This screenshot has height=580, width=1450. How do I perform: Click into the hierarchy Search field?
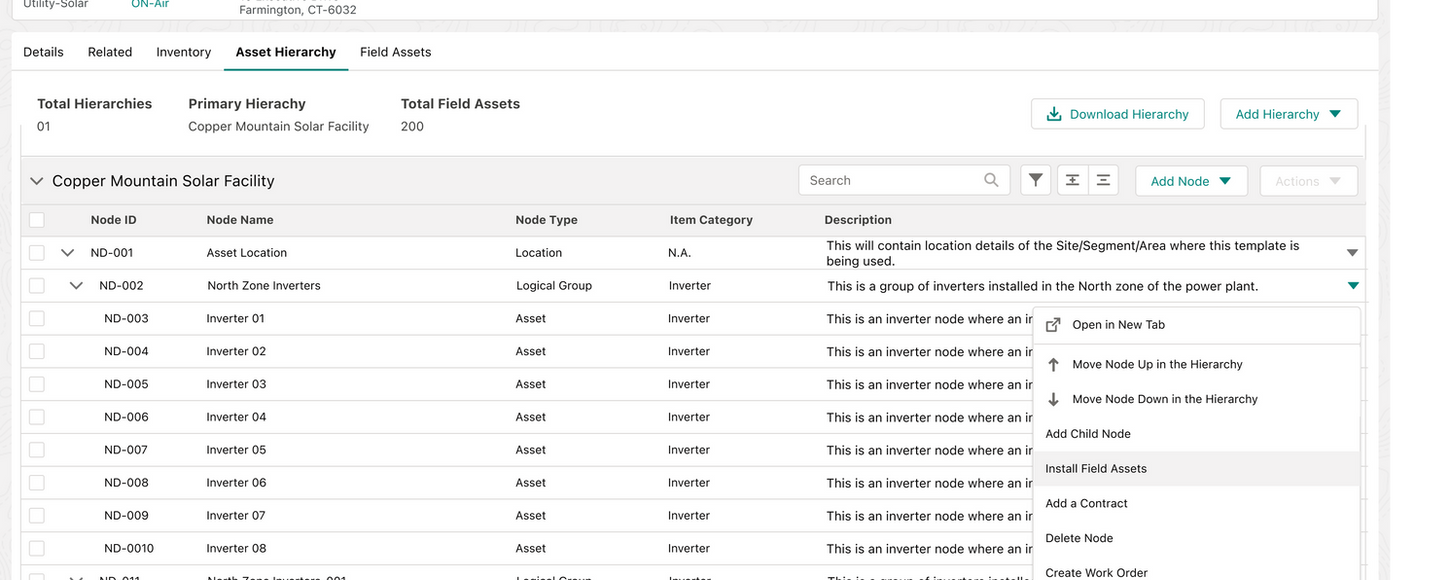pos(890,180)
